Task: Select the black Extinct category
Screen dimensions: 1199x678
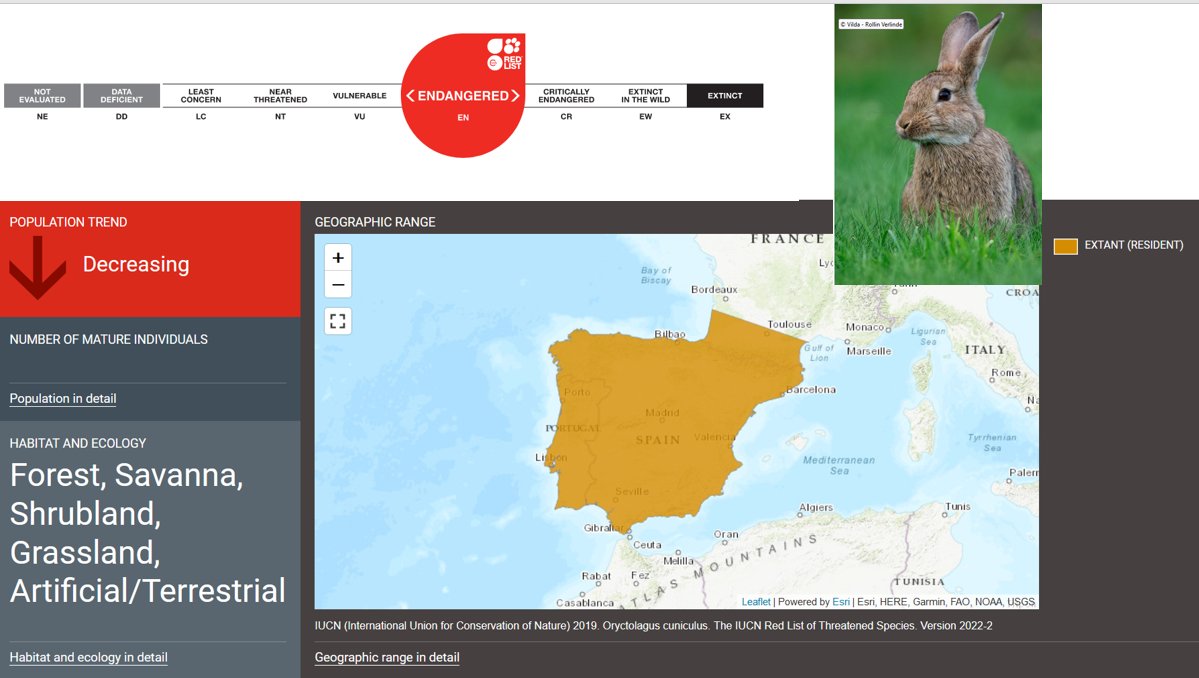Action: (x=725, y=96)
